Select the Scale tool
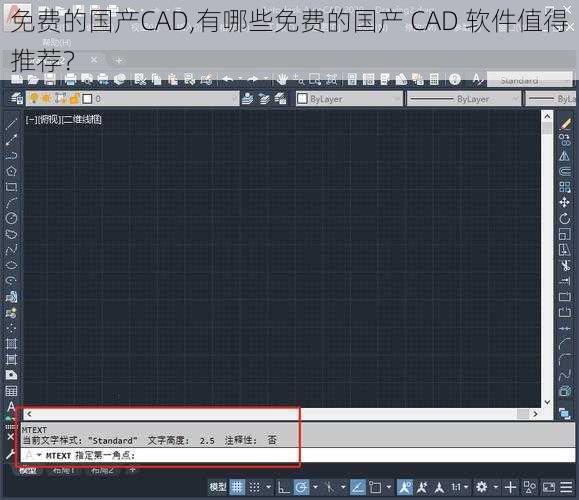This screenshot has height=500, width=579. pyautogui.click(x=565, y=234)
